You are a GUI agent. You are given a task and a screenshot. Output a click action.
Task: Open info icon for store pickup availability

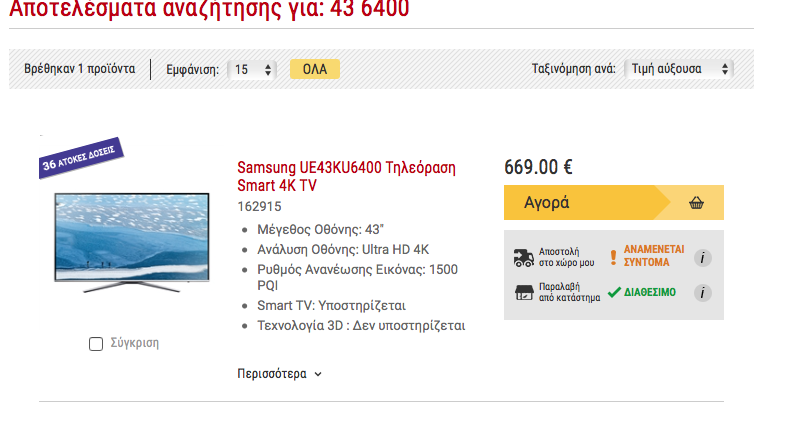pyautogui.click(x=702, y=293)
